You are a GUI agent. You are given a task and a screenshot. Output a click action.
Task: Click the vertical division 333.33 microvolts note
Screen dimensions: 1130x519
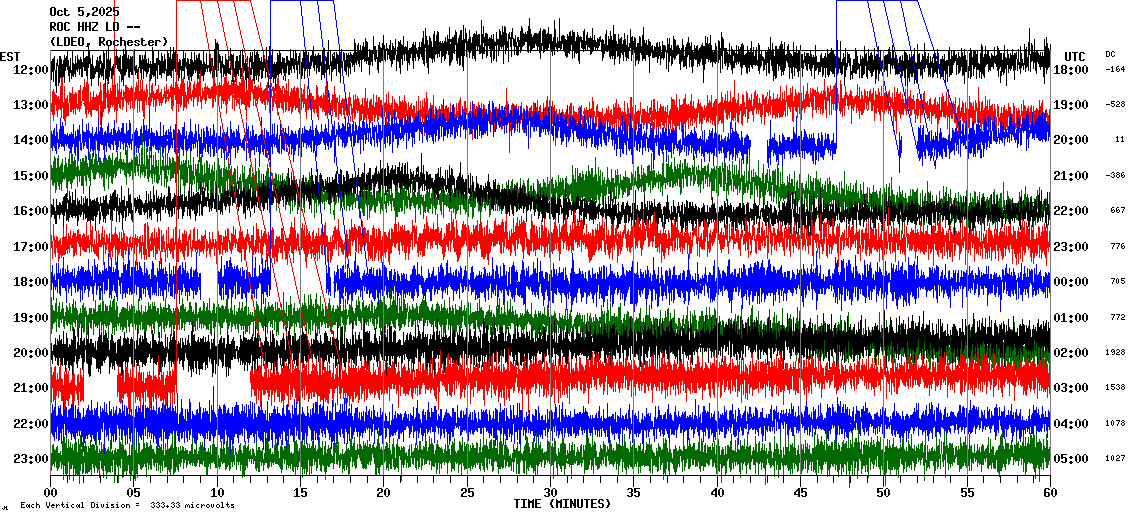point(127,505)
